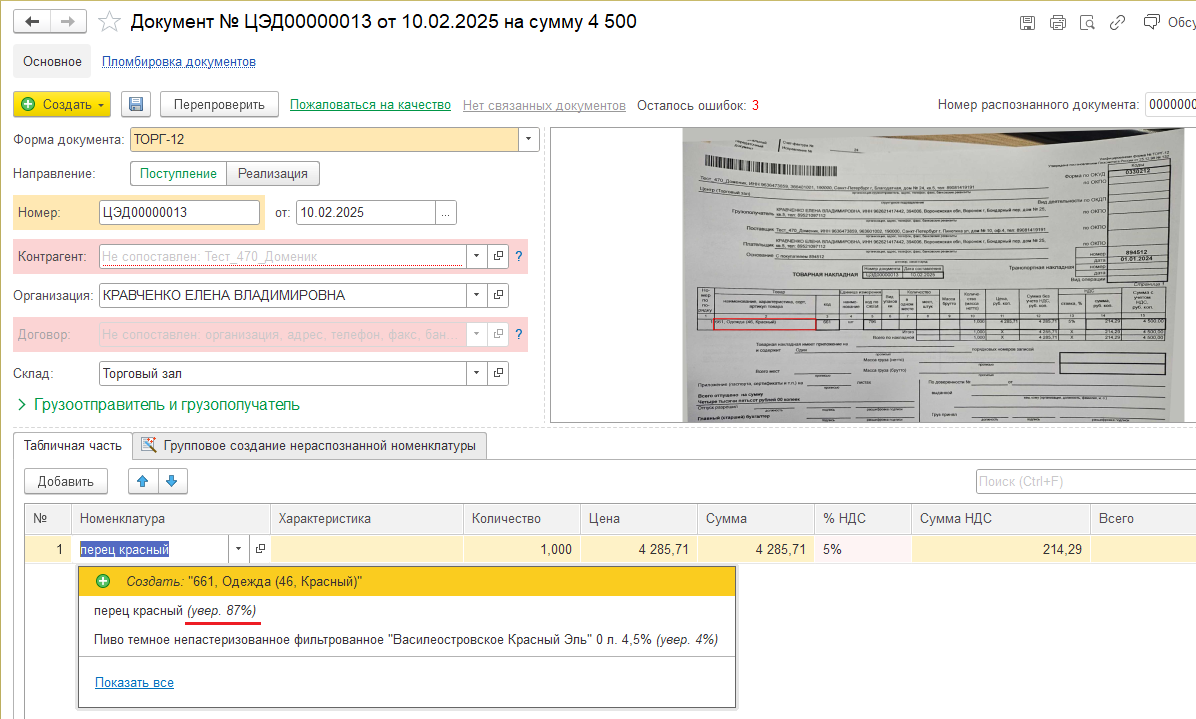
Task: Click the print icon in top right
Action: (1059, 23)
